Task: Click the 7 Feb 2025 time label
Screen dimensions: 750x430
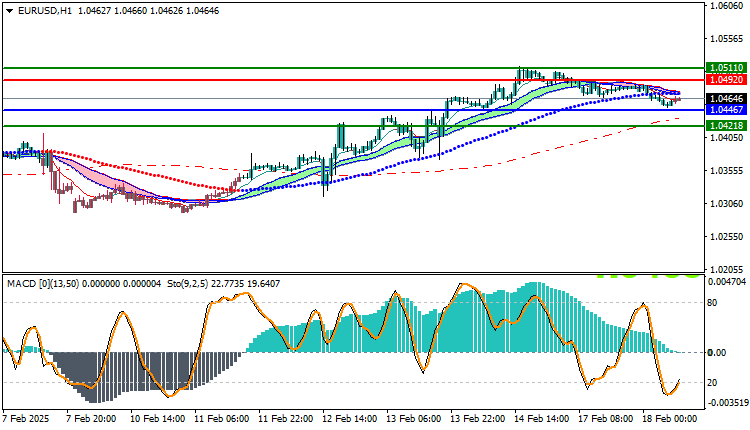Action: [26, 419]
